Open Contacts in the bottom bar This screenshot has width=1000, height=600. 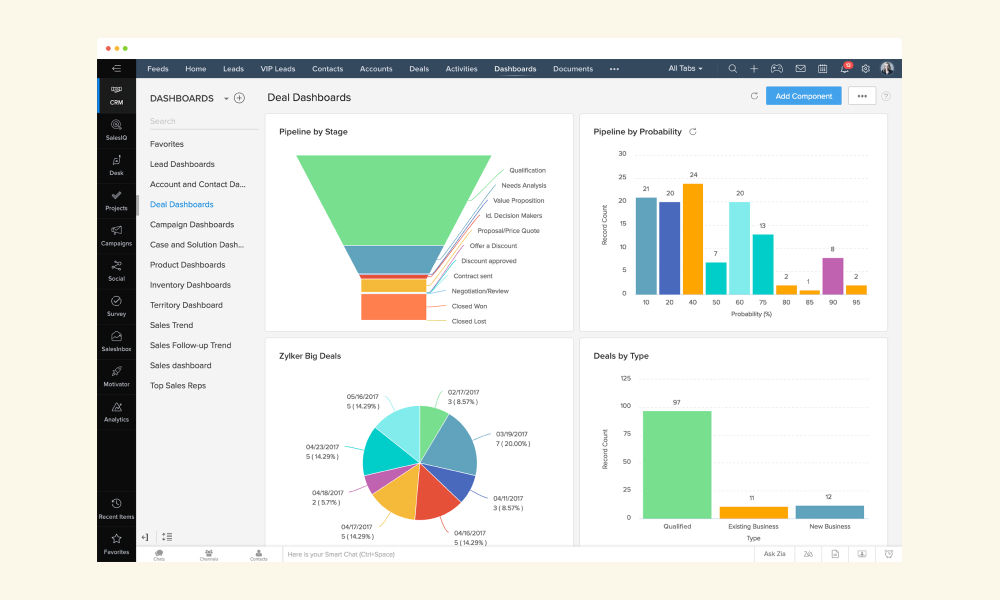point(258,555)
